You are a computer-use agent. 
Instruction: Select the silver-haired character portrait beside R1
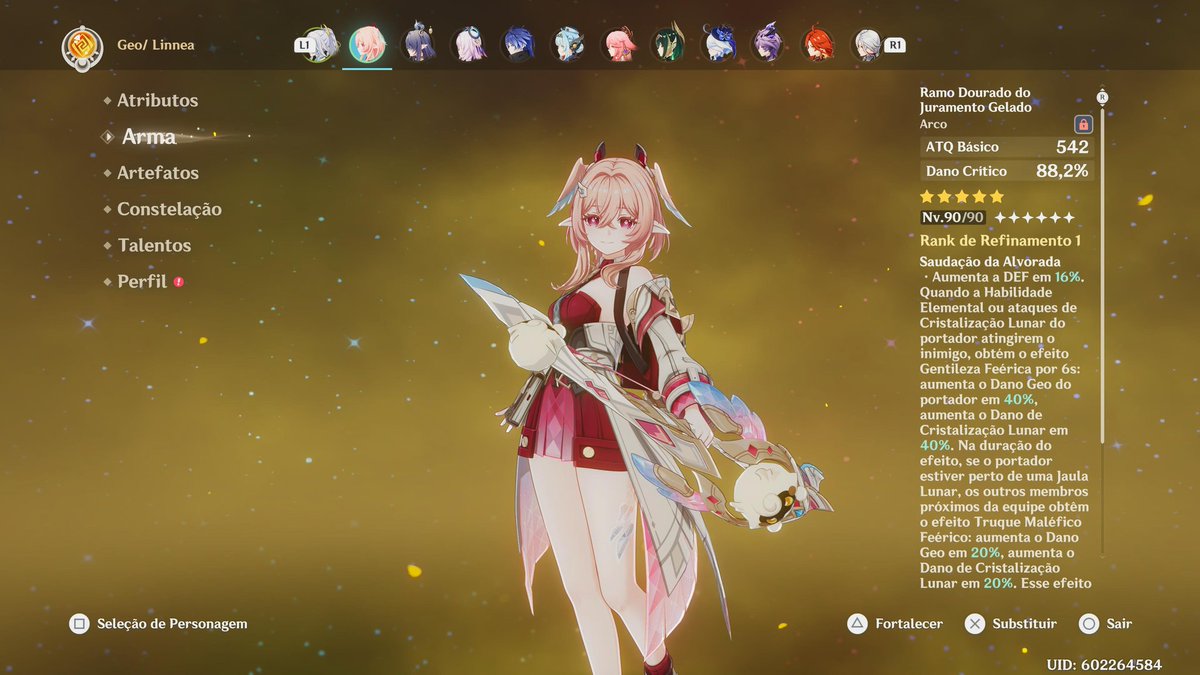(866, 45)
